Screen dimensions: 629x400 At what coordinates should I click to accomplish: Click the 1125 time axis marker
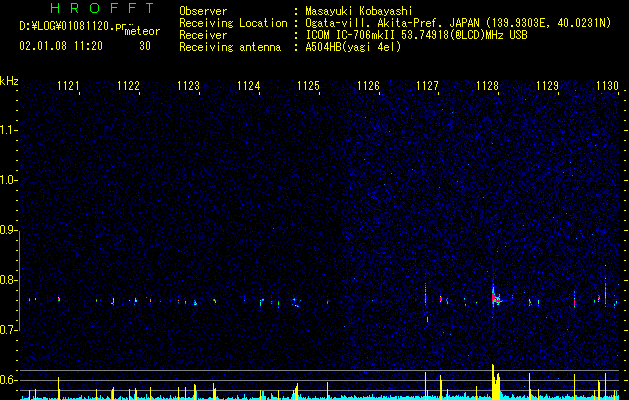click(308, 86)
